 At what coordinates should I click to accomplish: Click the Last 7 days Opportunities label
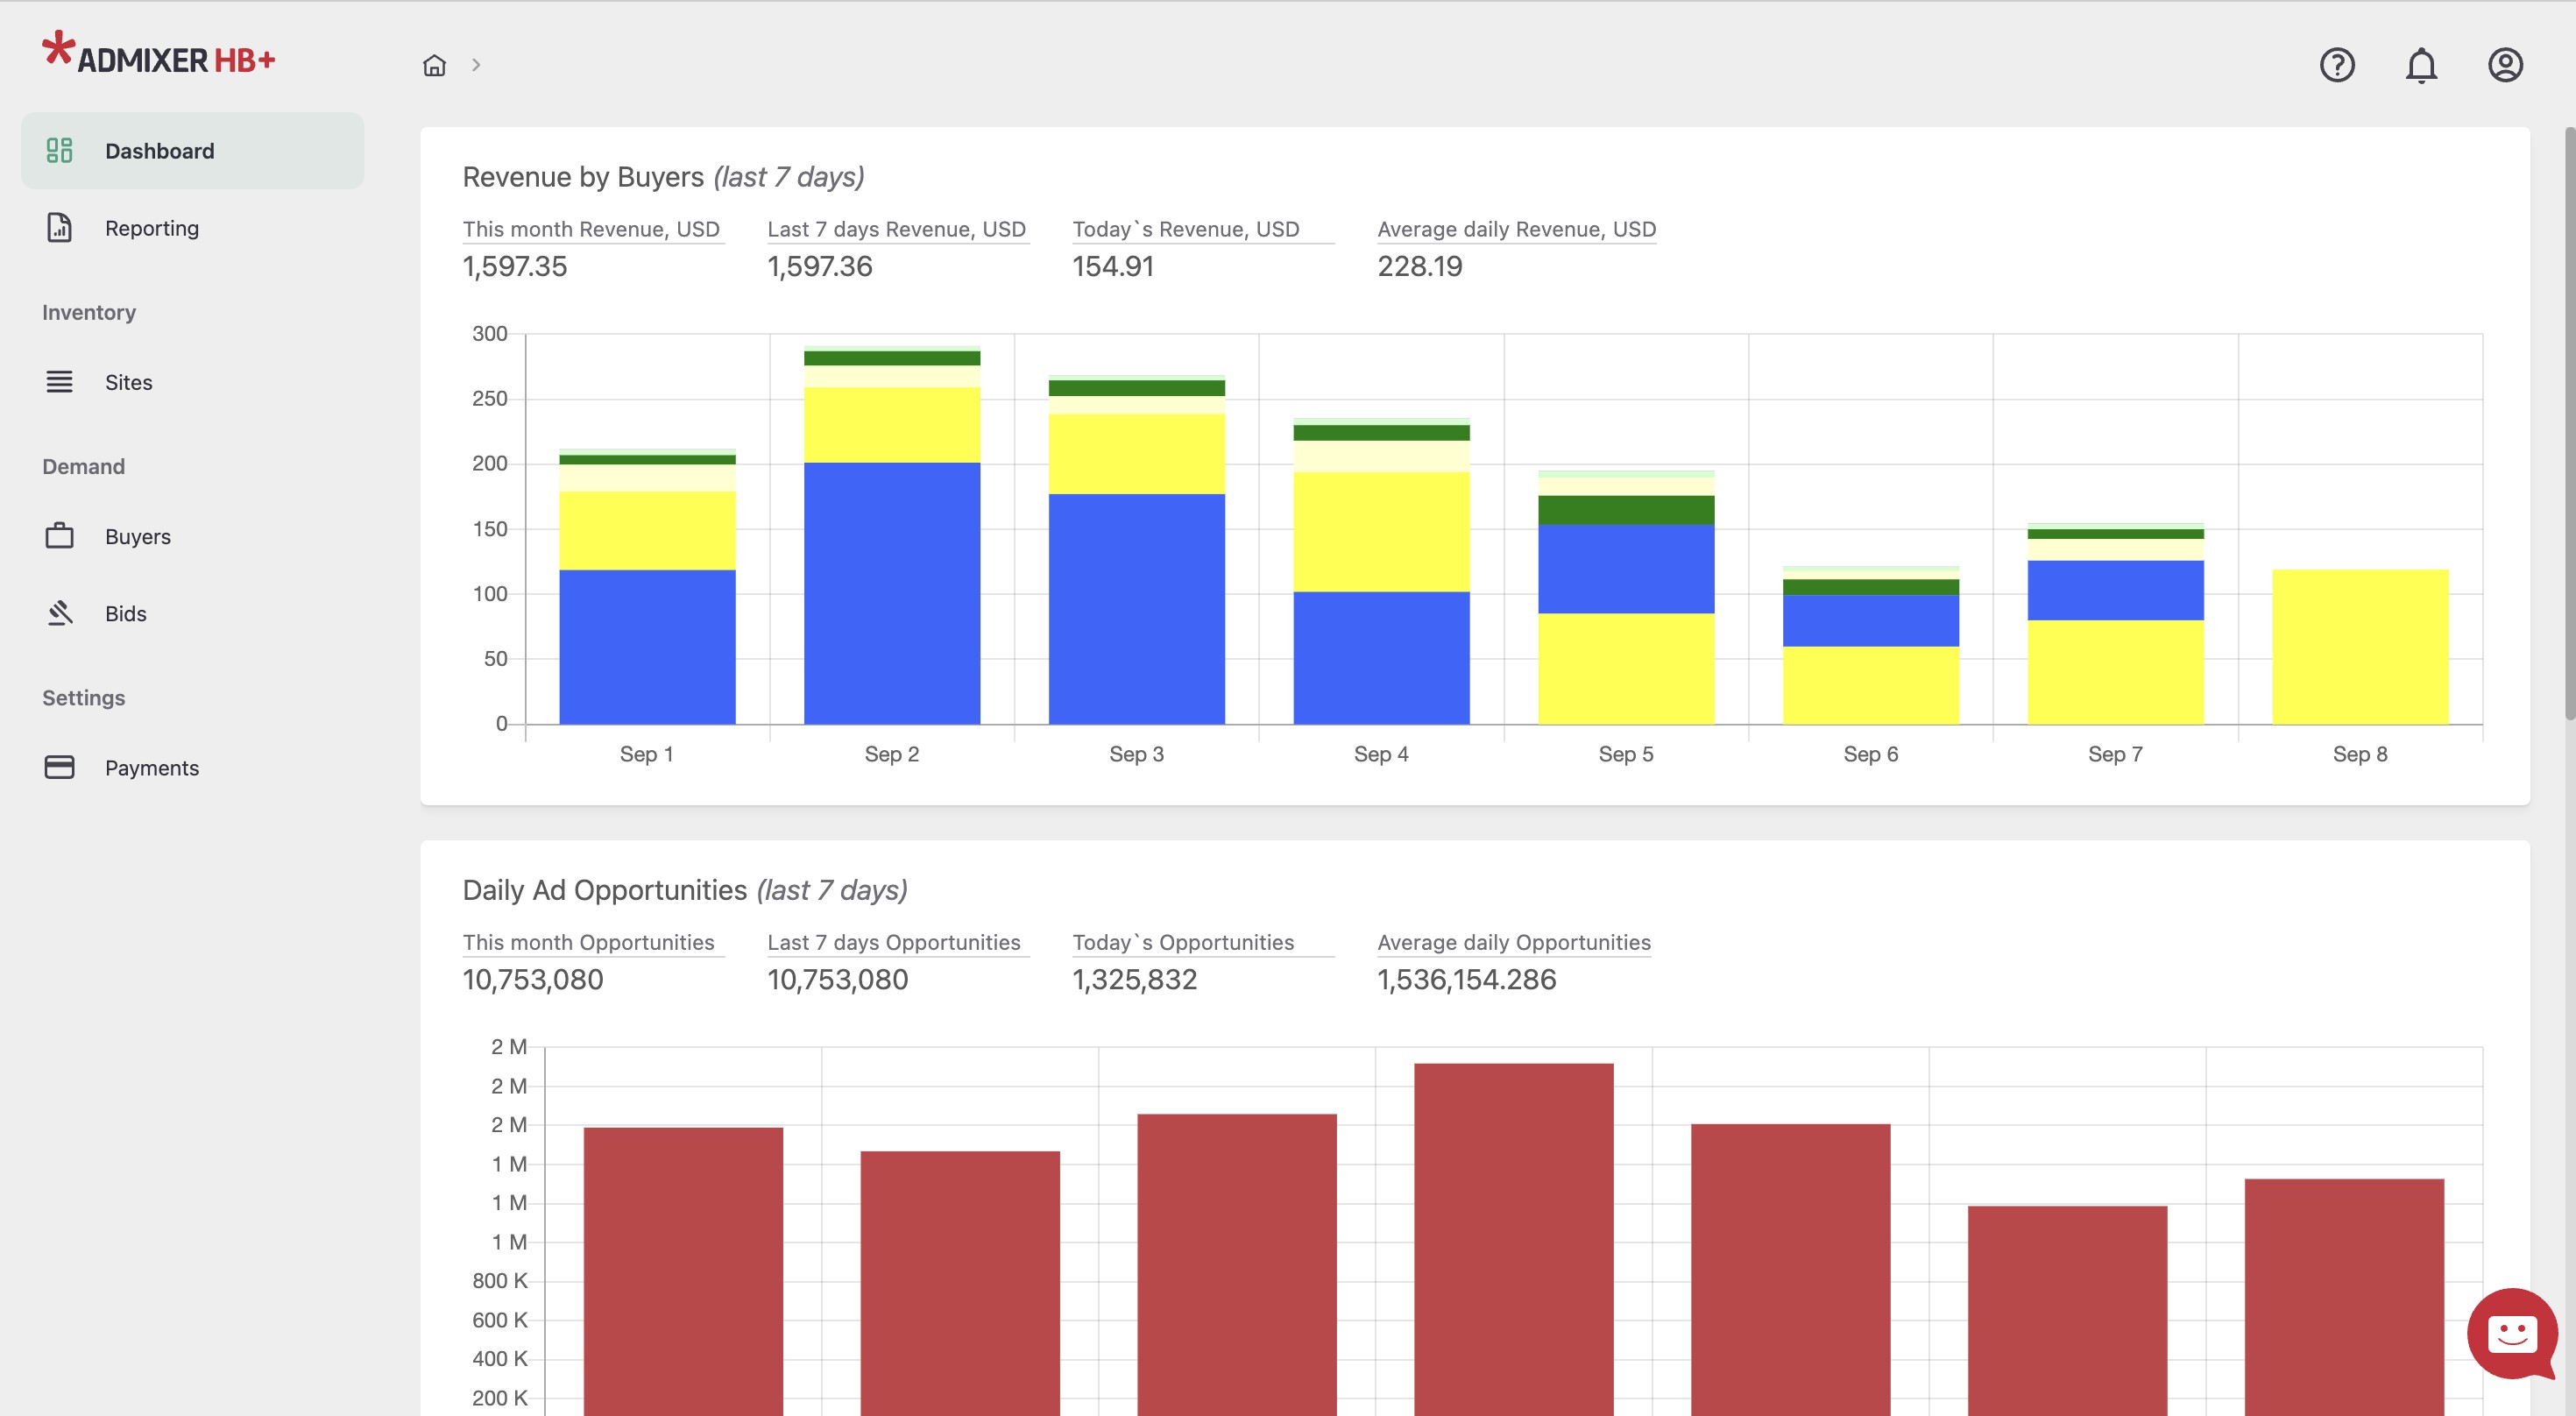pyautogui.click(x=893, y=942)
